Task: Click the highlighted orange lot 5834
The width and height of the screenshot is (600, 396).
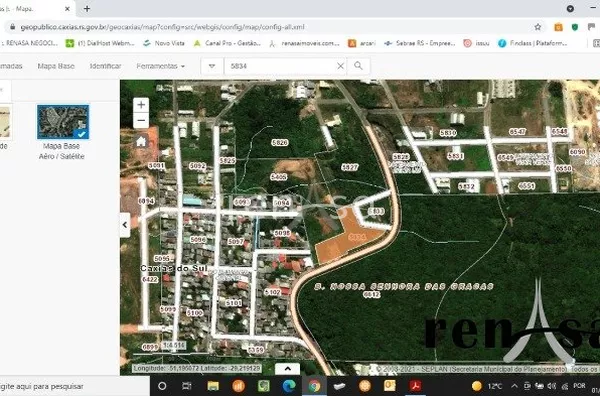Action: 348,238
